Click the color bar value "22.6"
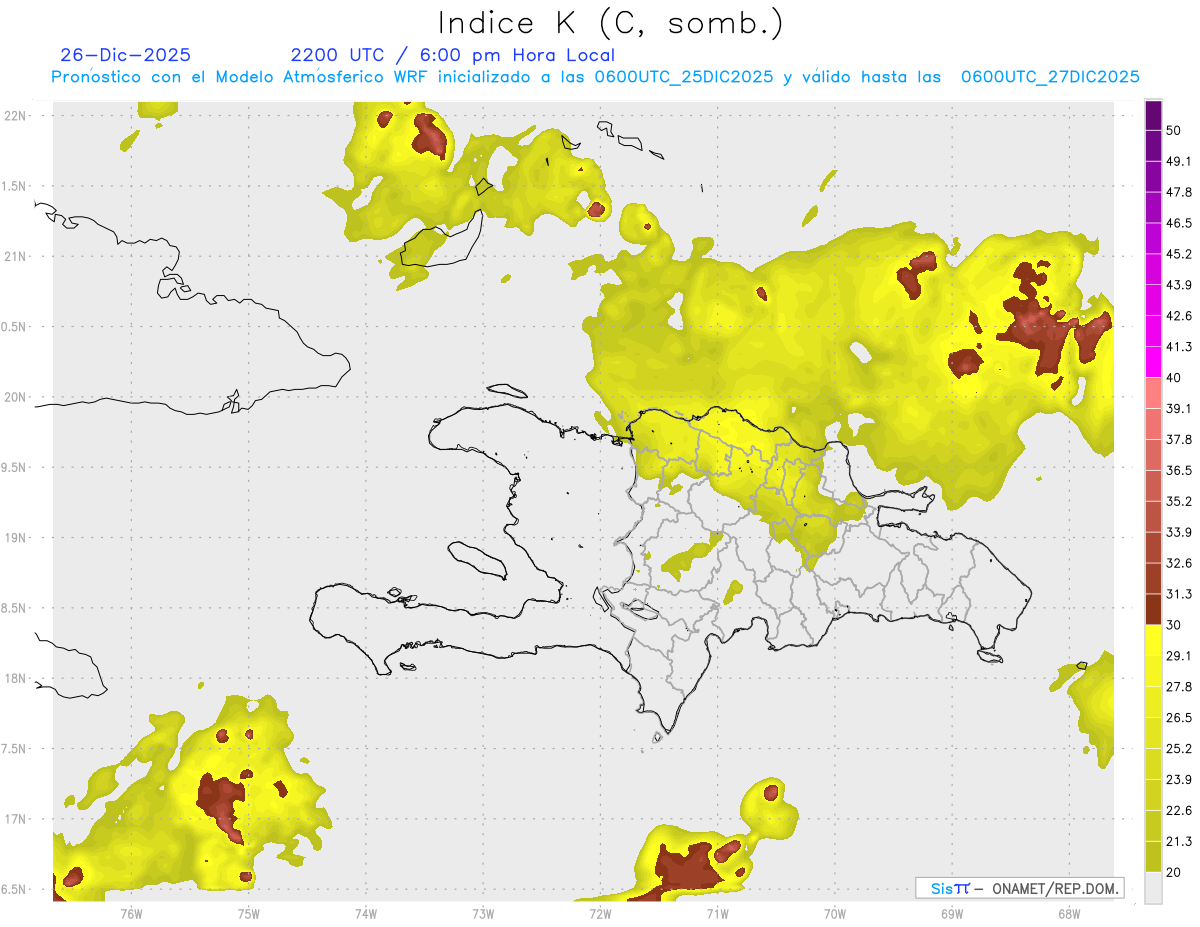This screenshot has width=1200, height=927. (1178, 811)
